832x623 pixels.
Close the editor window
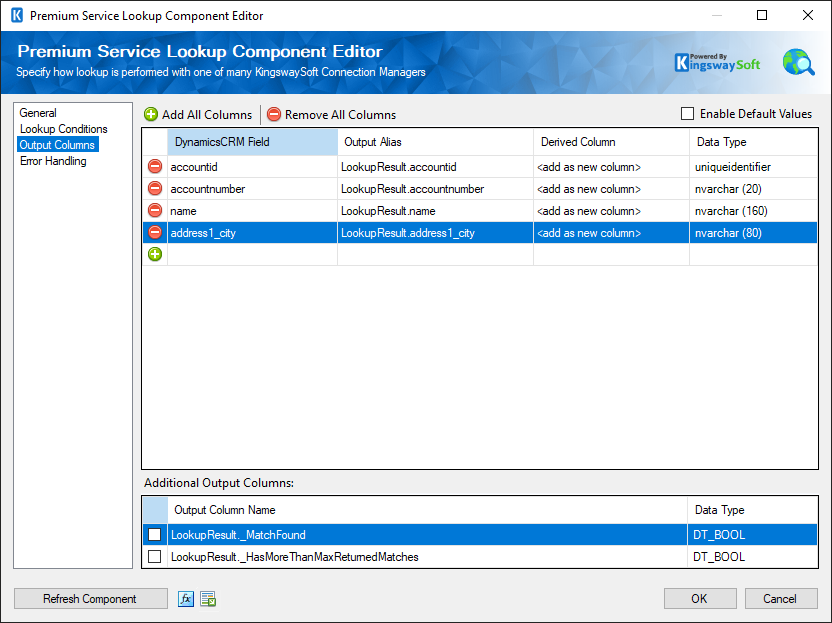(808, 15)
